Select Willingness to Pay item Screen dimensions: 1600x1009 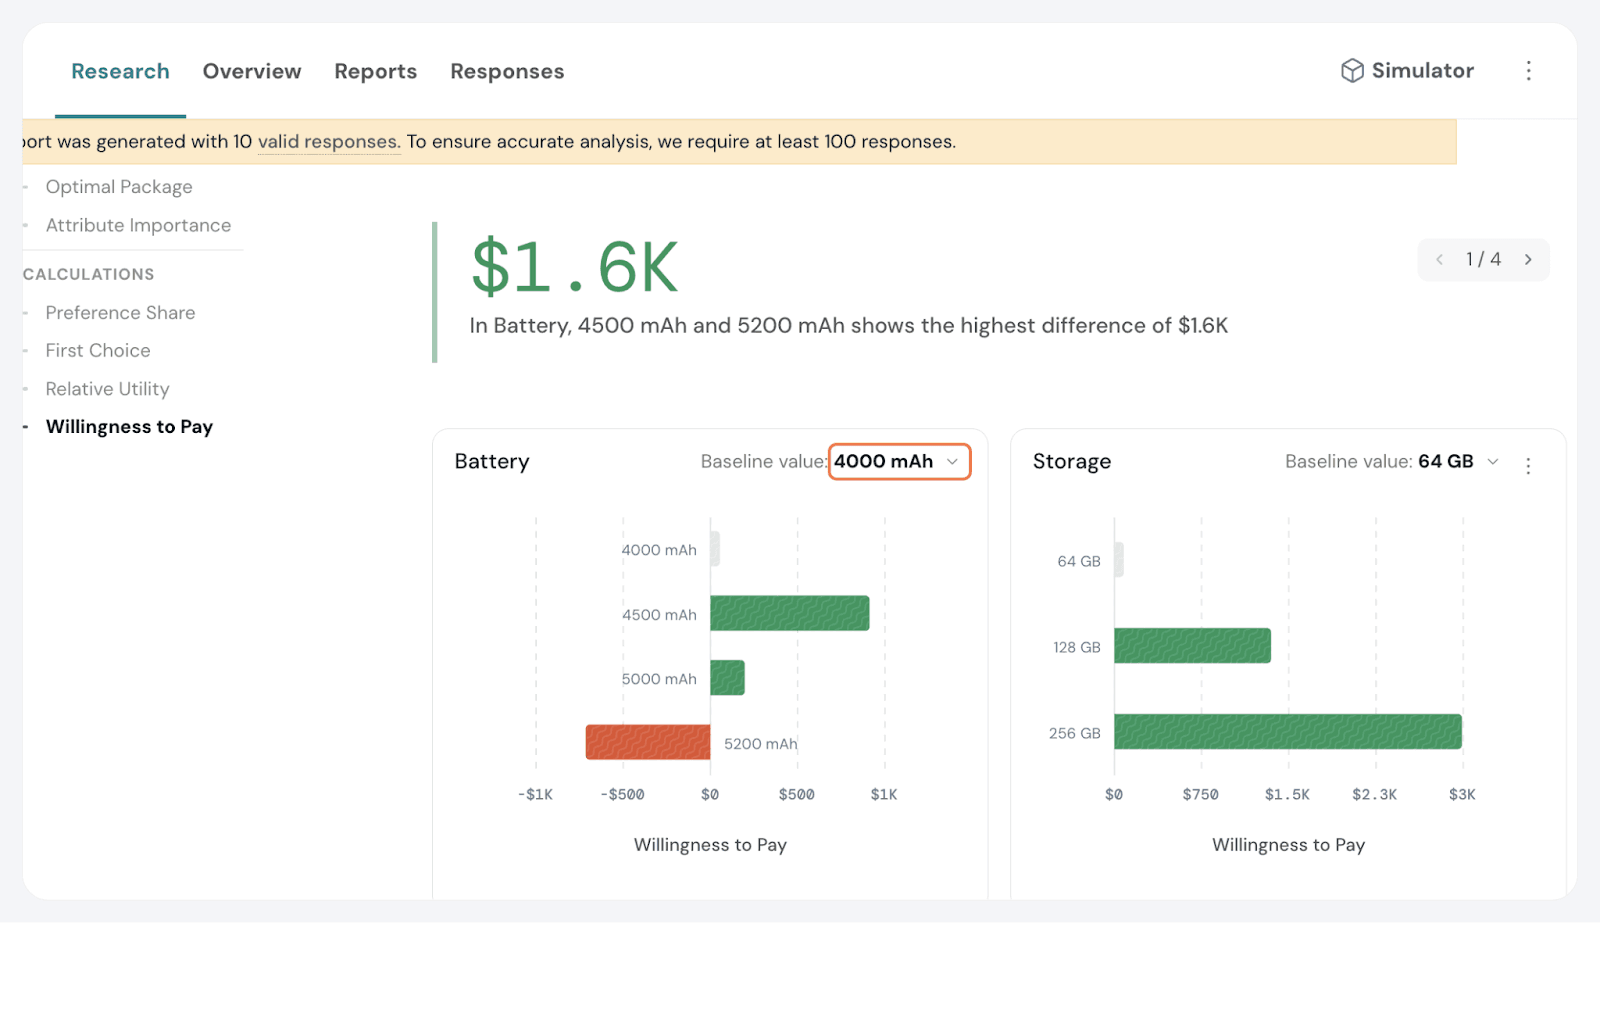pos(129,427)
